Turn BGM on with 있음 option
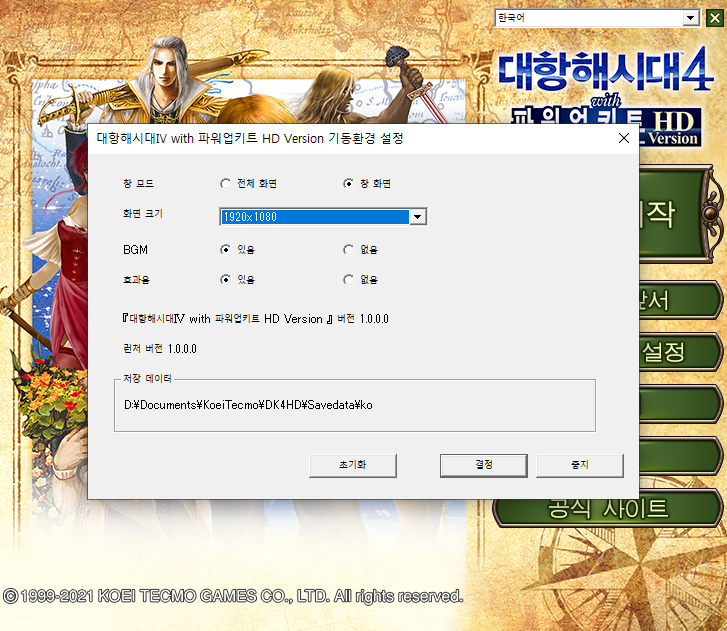This screenshot has height=631, width=727. click(225, 250)
